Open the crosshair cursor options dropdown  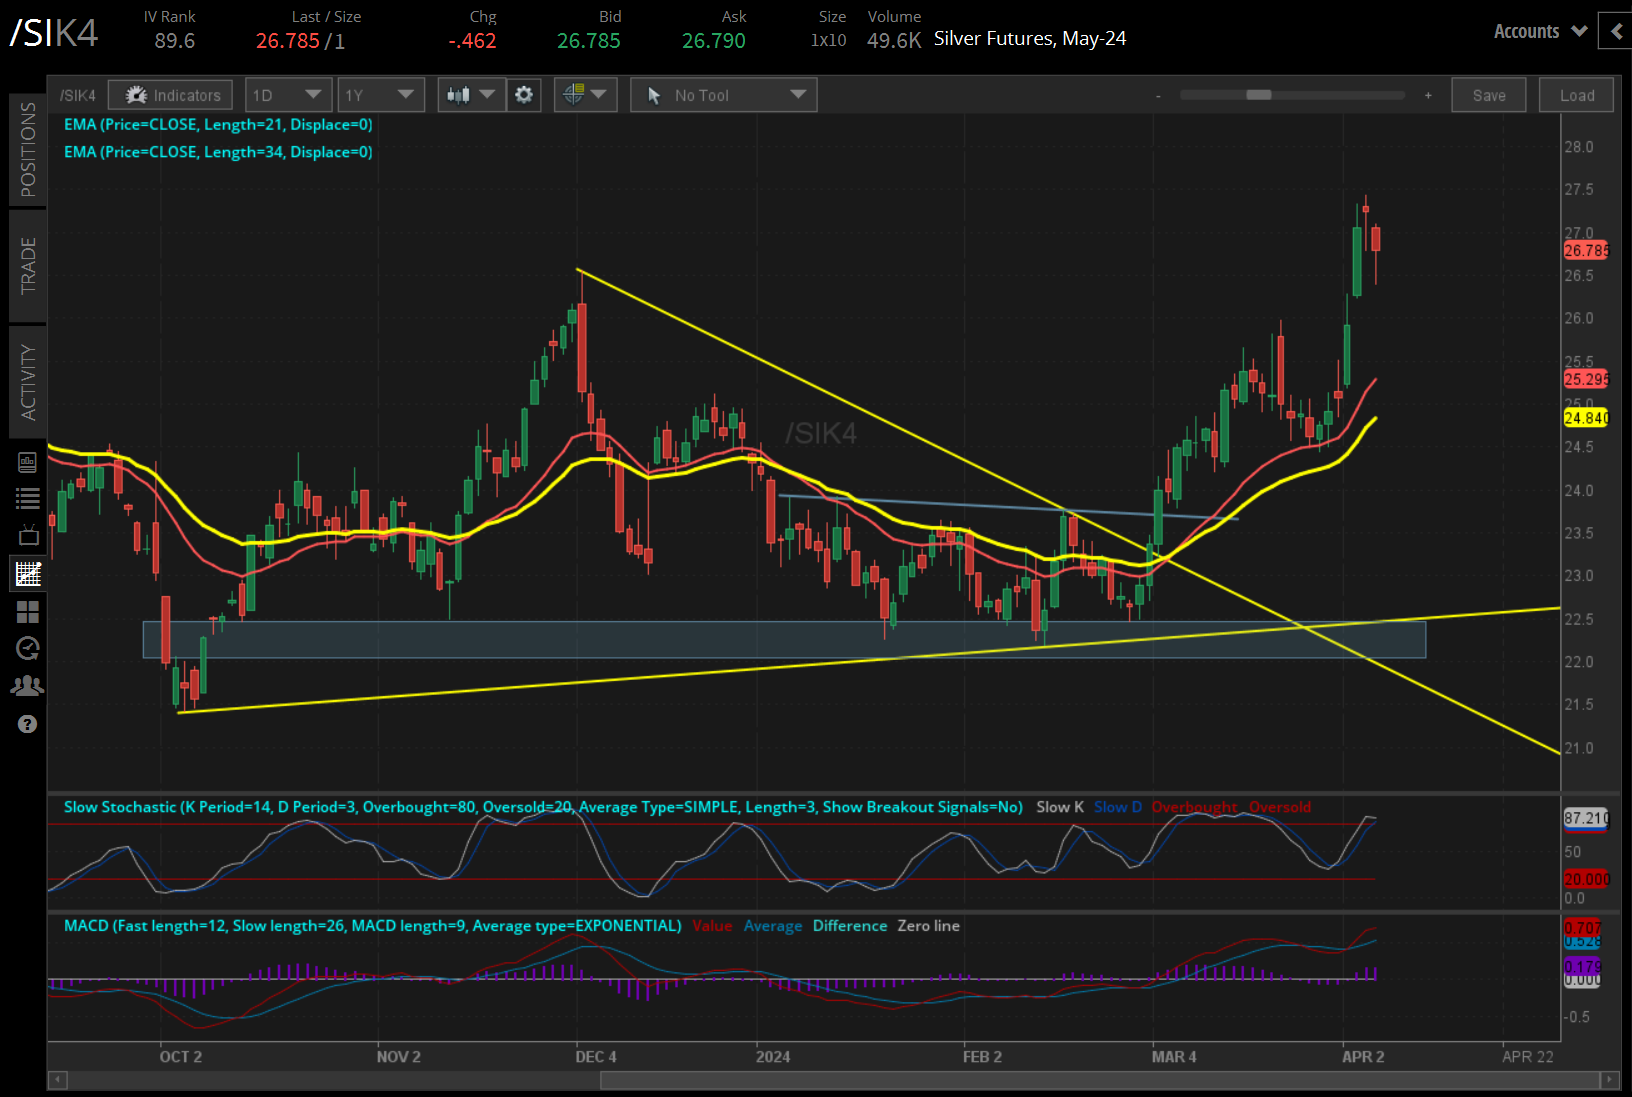[x=585, y=95]
